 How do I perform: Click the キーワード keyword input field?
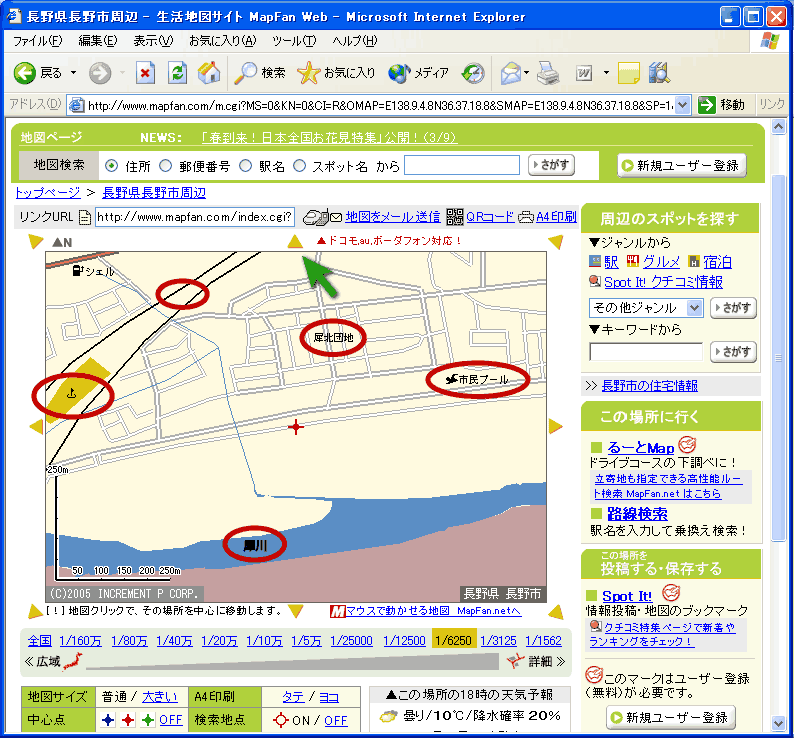click(x=646, y=352)
